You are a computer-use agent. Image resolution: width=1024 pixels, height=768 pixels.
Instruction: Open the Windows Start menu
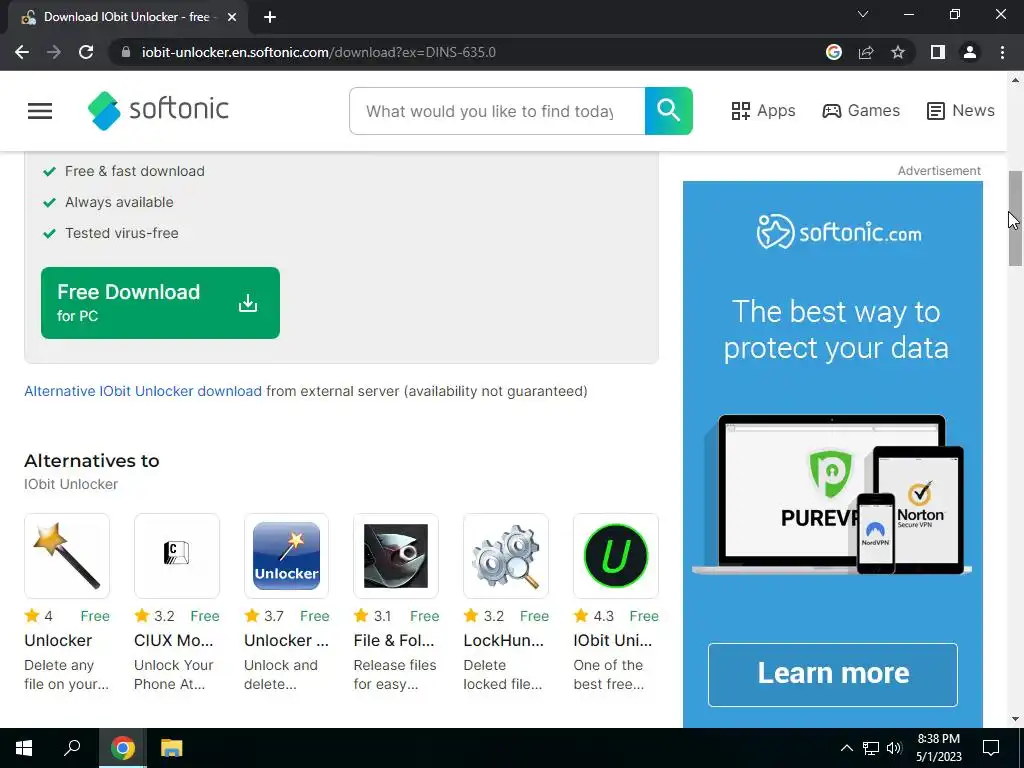[24, 748]
